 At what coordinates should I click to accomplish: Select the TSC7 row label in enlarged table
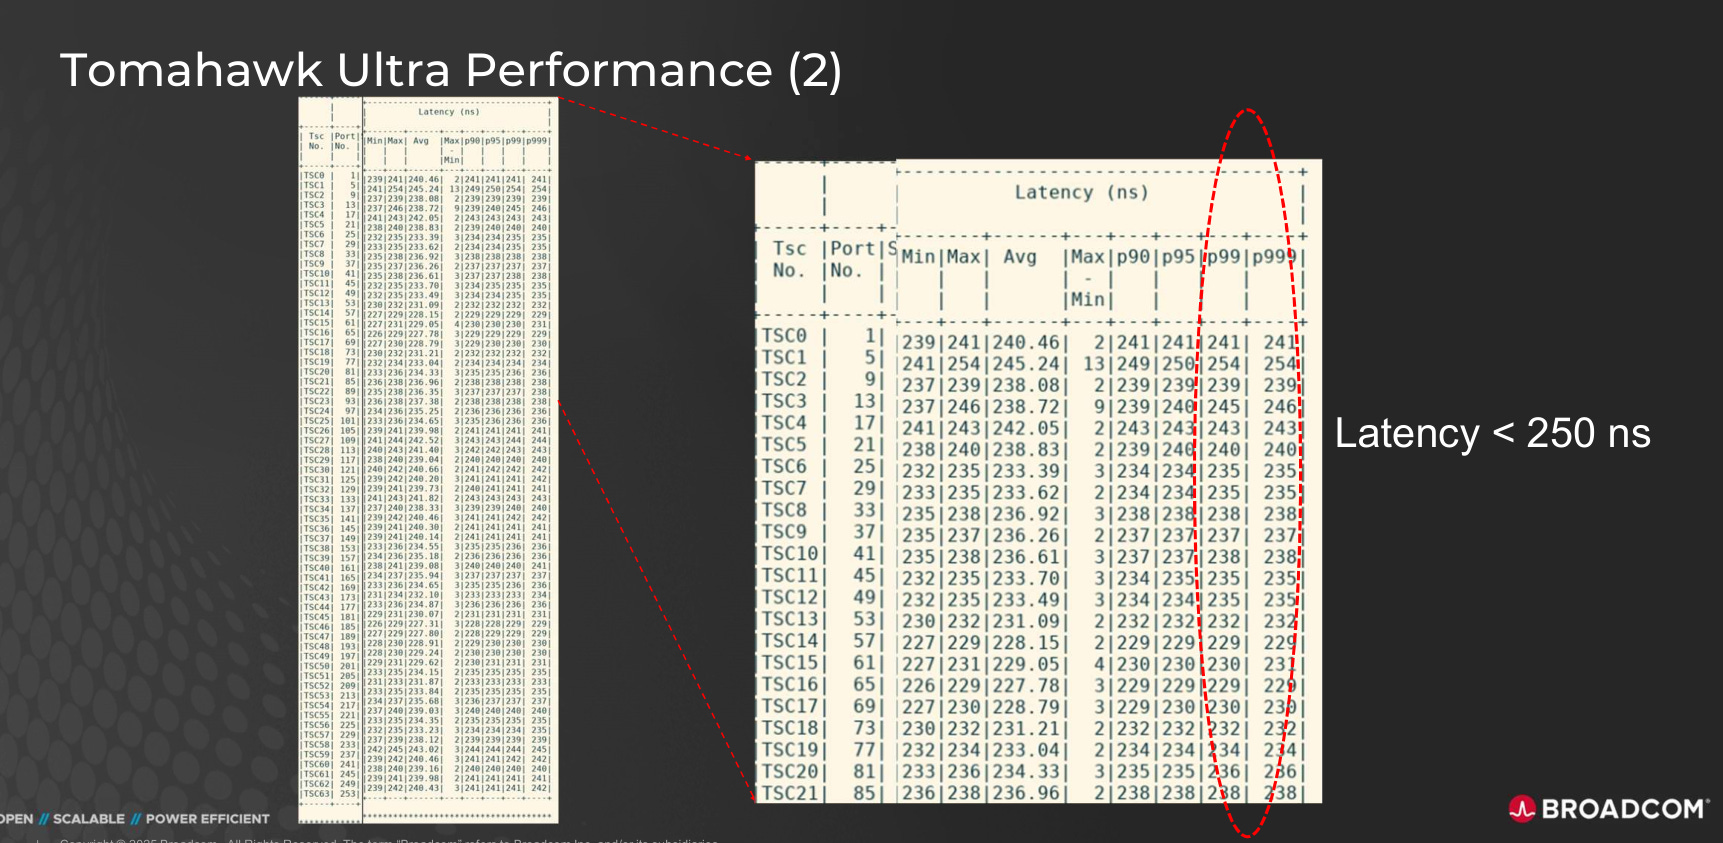784,488
